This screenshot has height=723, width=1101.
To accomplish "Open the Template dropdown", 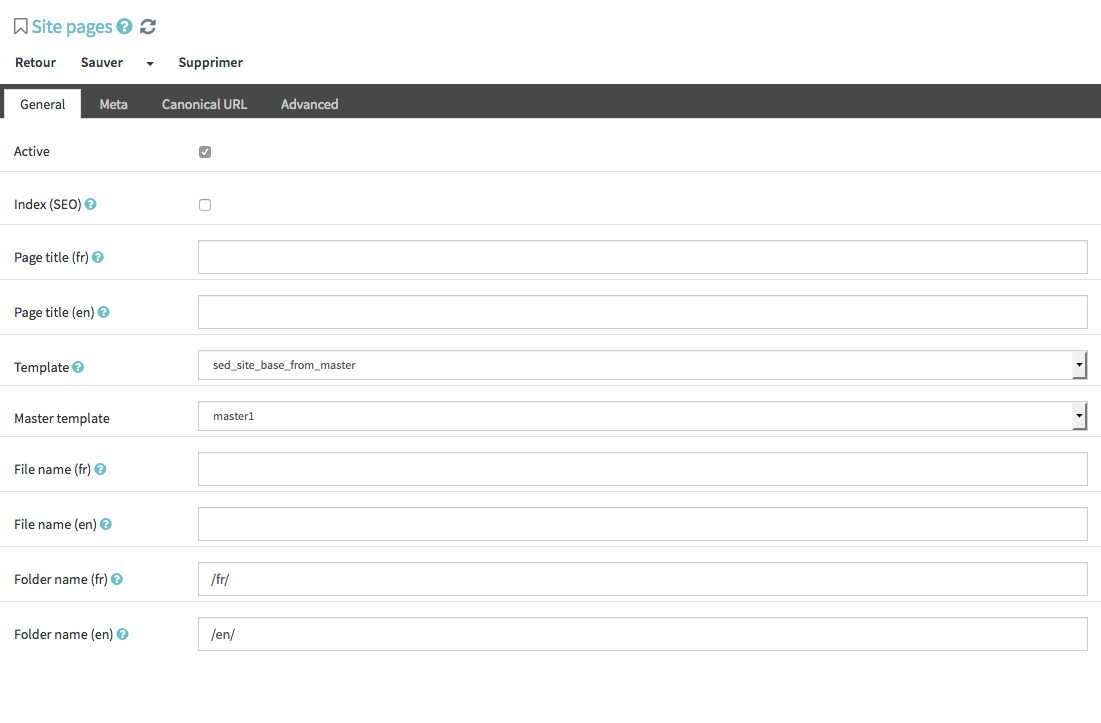I will coord(642,365).
